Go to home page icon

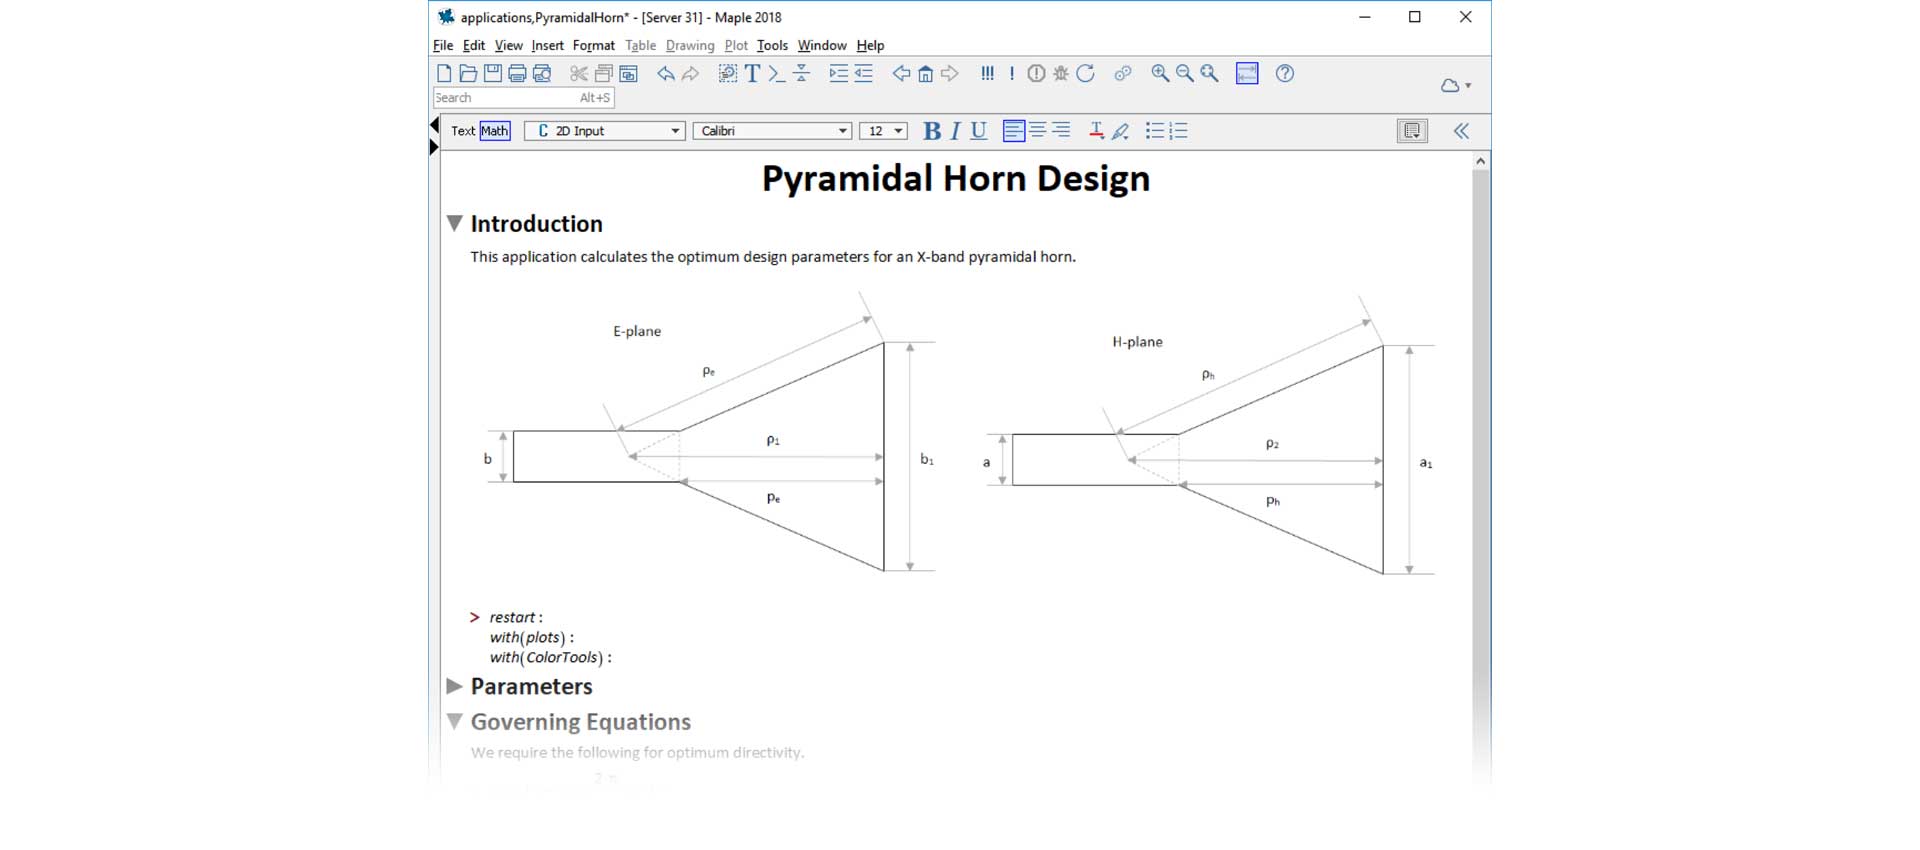[926, 73]
